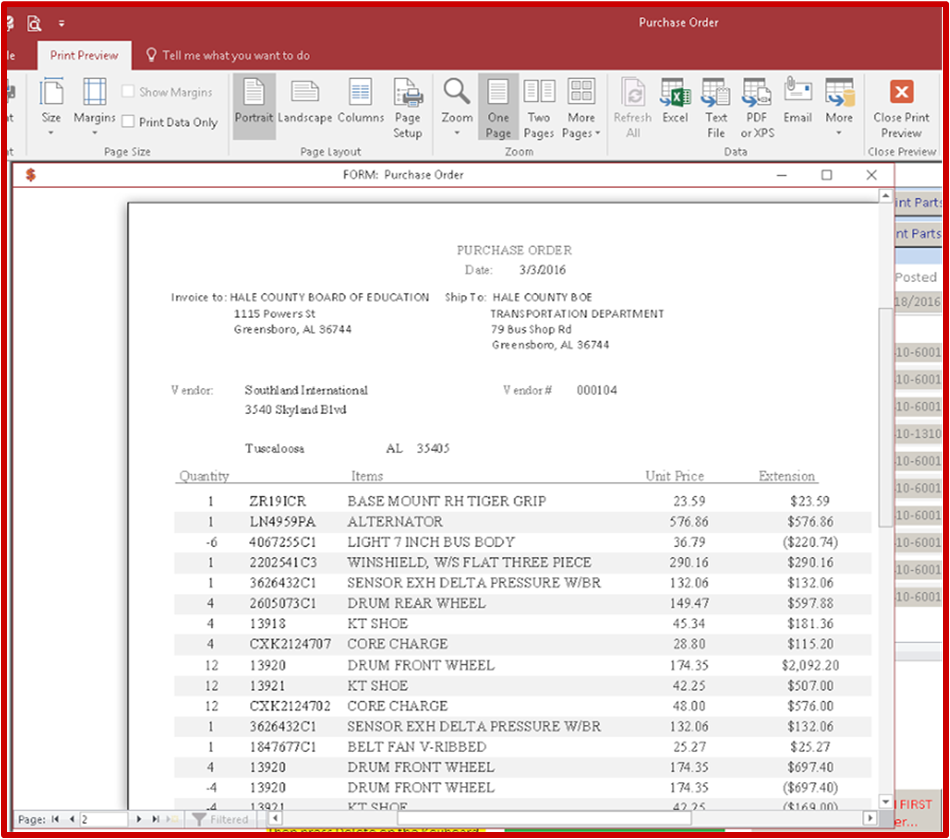950x839 pixels.
Task: Open the Customize Quick Access Toolbar arrow
Action: (61, 24)
